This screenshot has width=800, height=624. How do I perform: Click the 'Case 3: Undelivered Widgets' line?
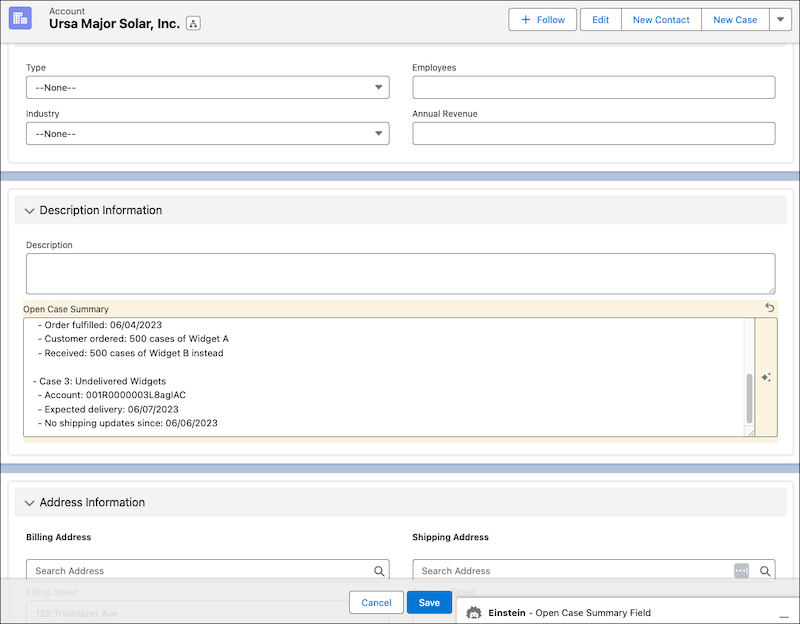click(99, 381)
